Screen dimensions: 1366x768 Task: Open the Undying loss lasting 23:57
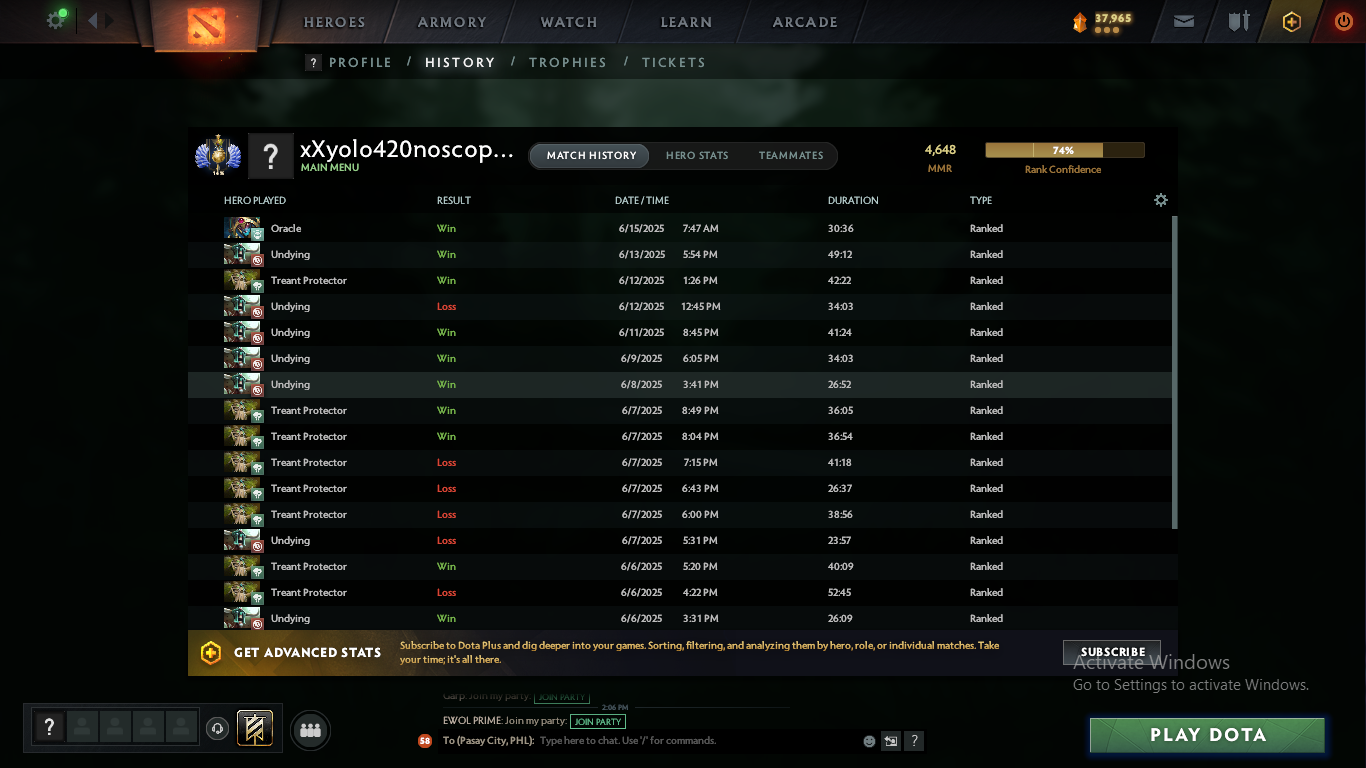coord(680,540)
